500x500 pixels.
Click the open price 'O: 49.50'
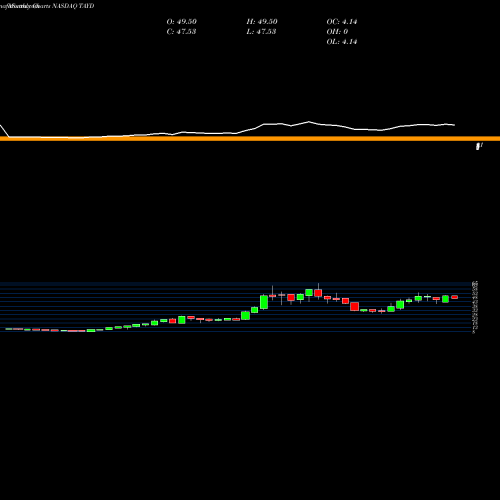182,22
